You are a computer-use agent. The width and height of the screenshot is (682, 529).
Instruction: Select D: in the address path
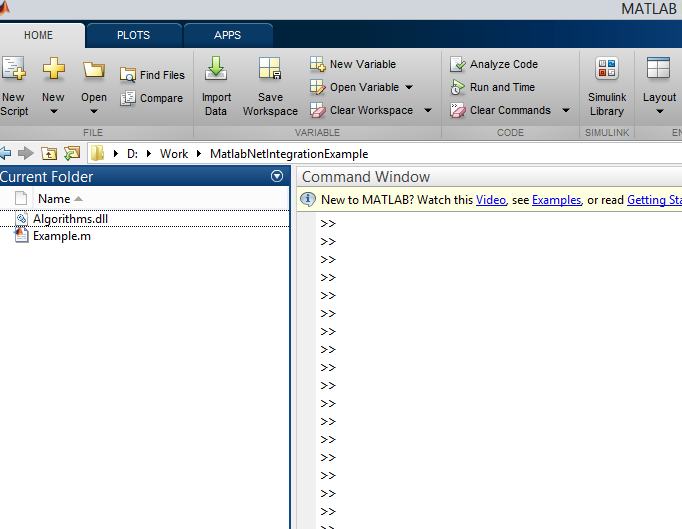pos(132,154)
